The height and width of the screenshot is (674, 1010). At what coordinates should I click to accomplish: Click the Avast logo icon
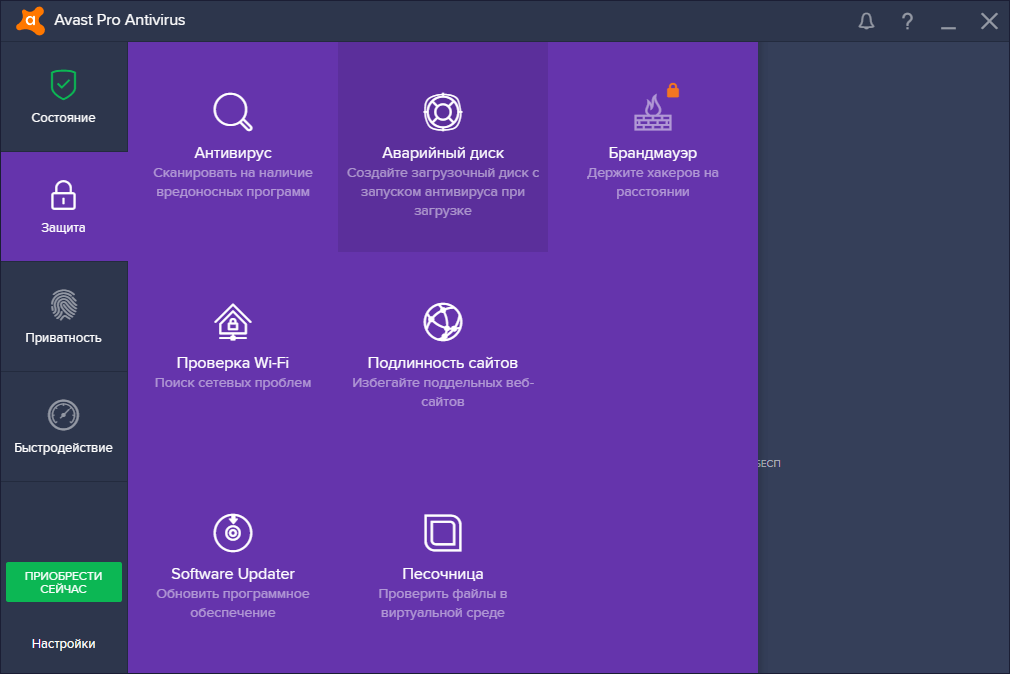point(29,20)
